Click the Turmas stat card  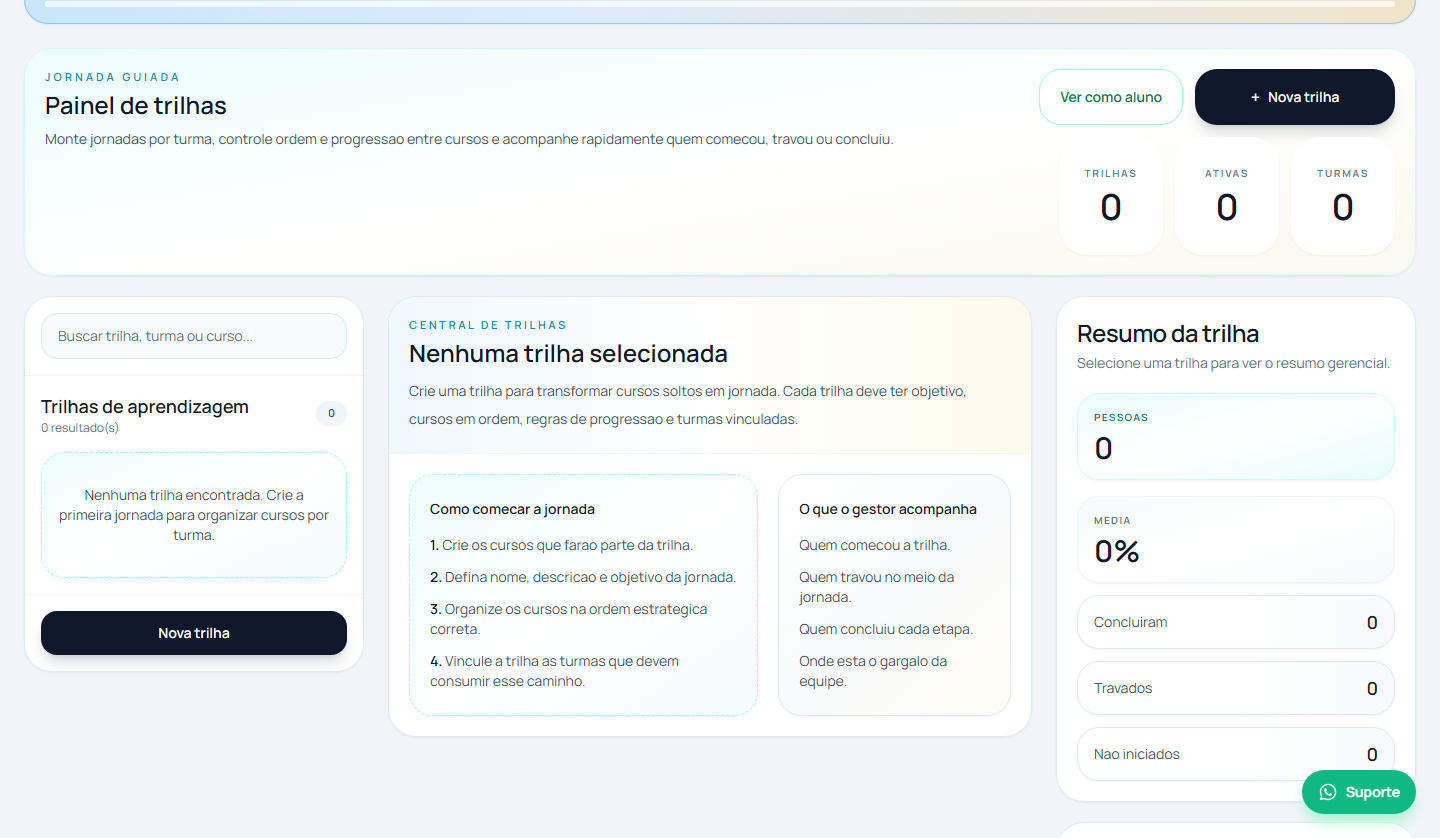coord(1343,196)
